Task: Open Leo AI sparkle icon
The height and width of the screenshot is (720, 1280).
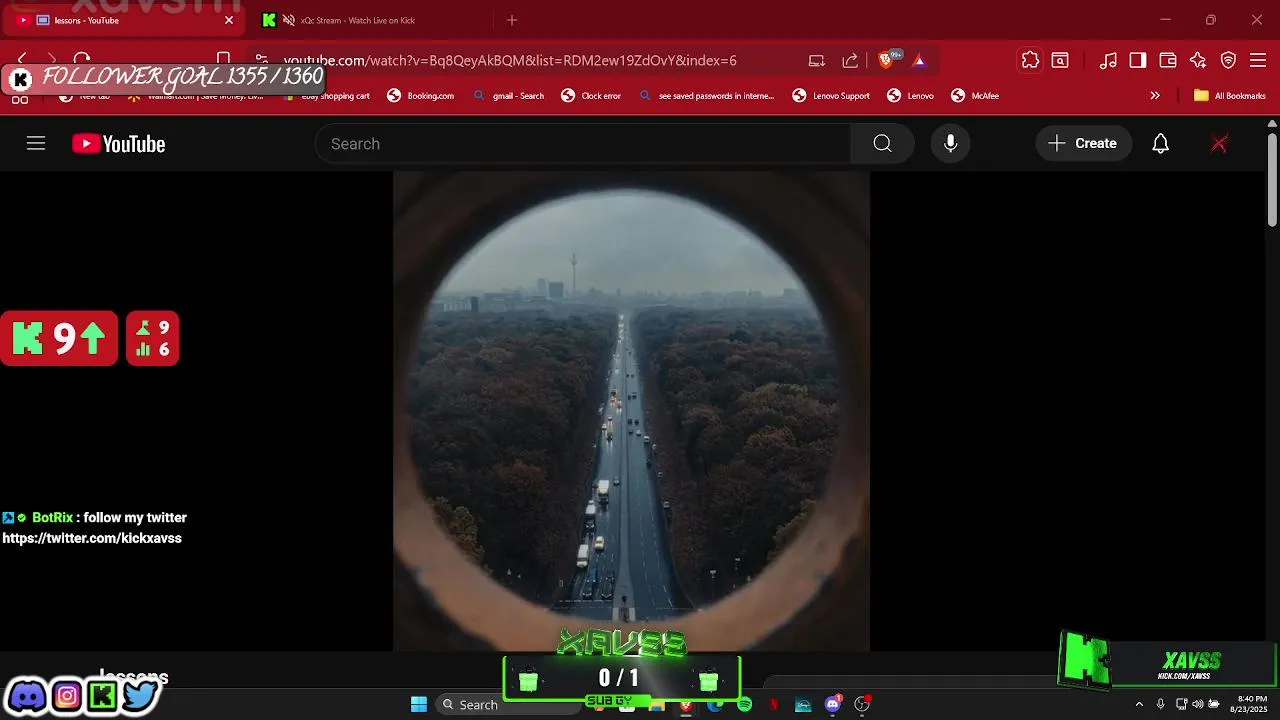Action: [x=1198, y=60]
